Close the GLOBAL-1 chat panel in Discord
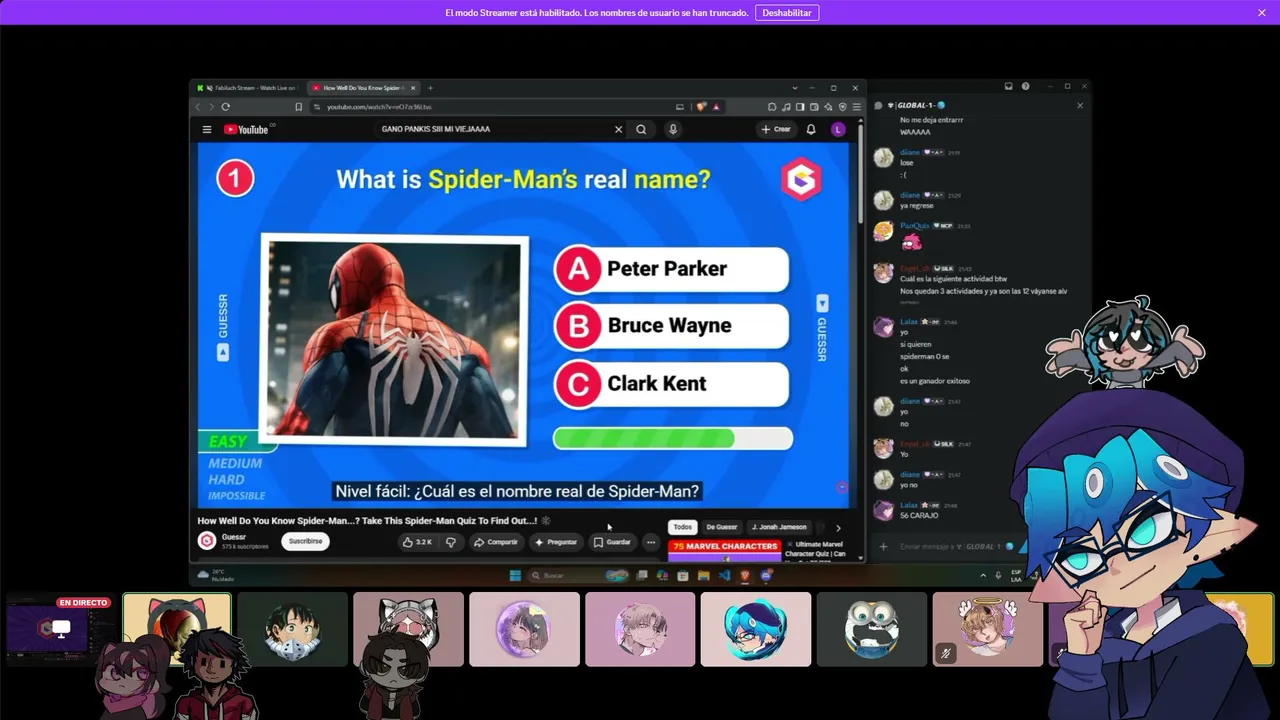Viewport: 1280px width, 720px height. (x=1080, y=105)
